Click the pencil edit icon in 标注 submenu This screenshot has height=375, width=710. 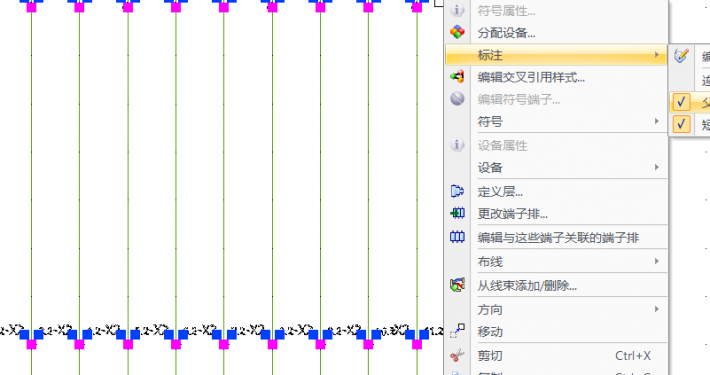(x=681, y=55)
